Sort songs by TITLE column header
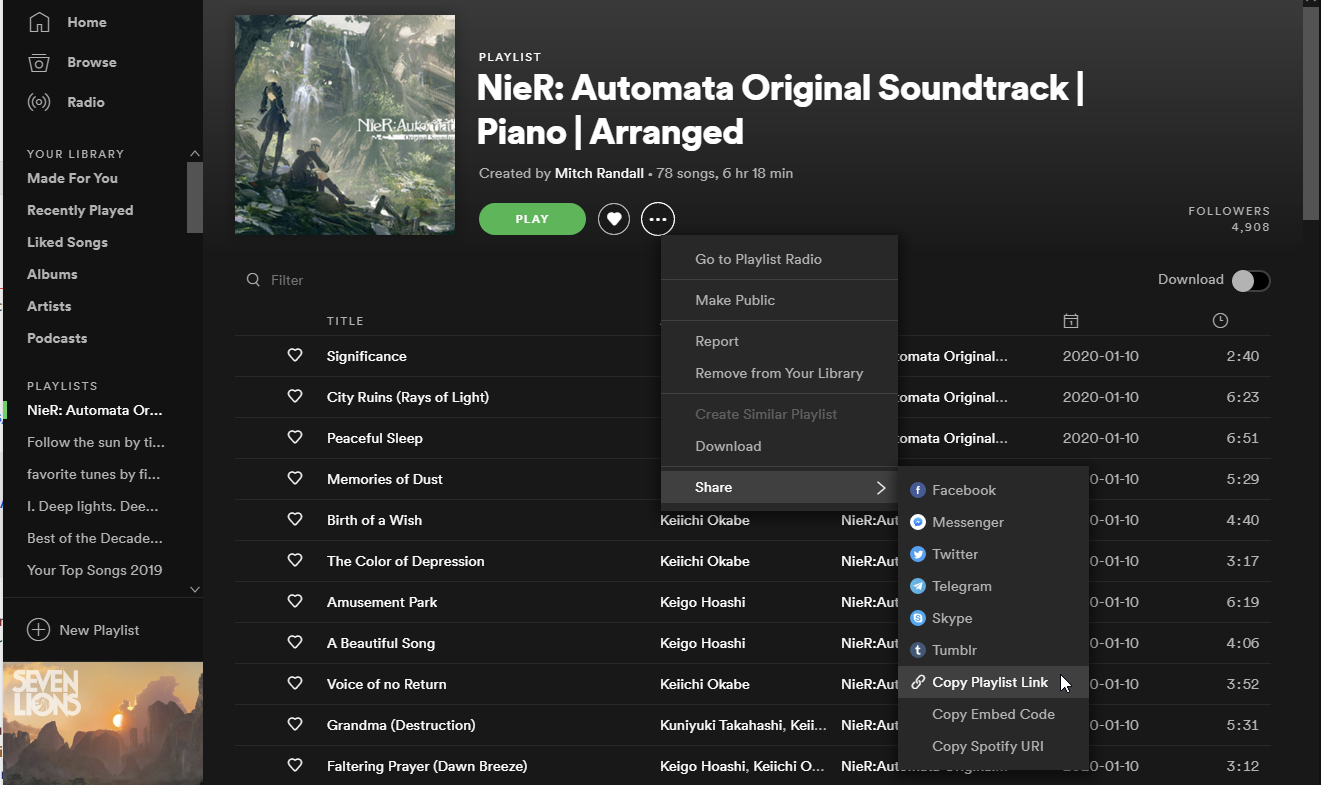Screen dimensions: 1321x785 (345, 321)
